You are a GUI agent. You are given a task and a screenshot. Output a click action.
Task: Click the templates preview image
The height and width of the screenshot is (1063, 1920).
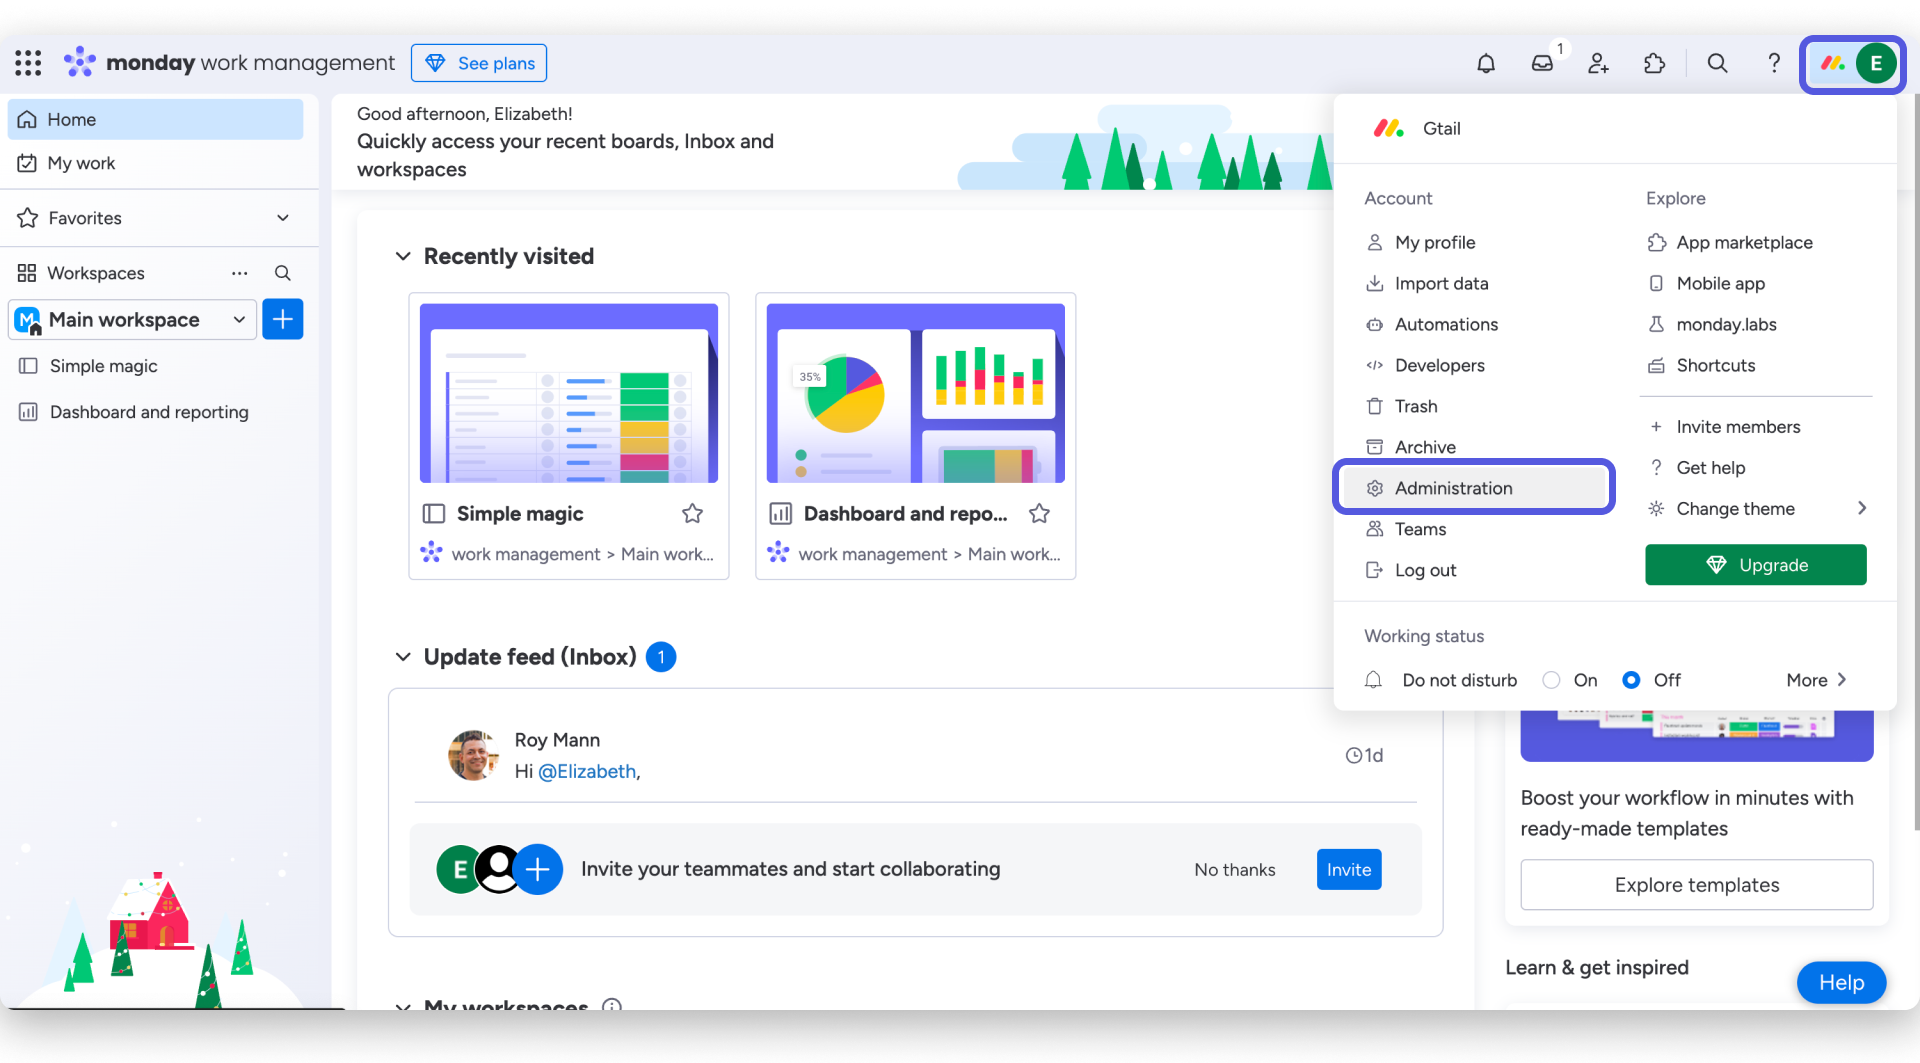[1697, 736]
